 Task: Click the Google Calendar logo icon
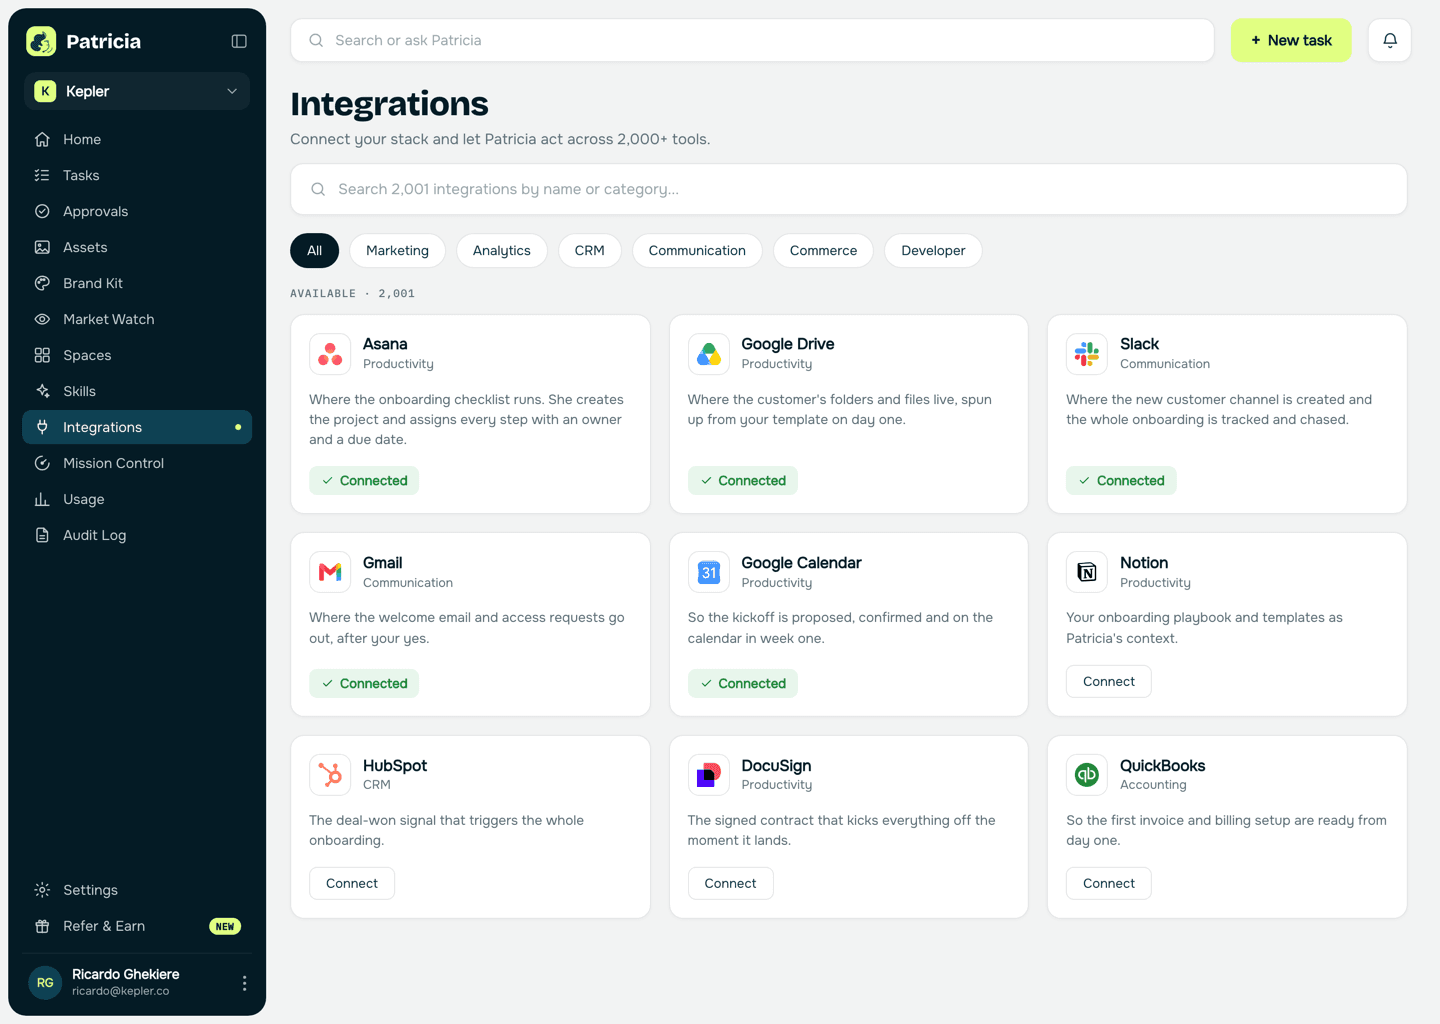tap(709, 572)
